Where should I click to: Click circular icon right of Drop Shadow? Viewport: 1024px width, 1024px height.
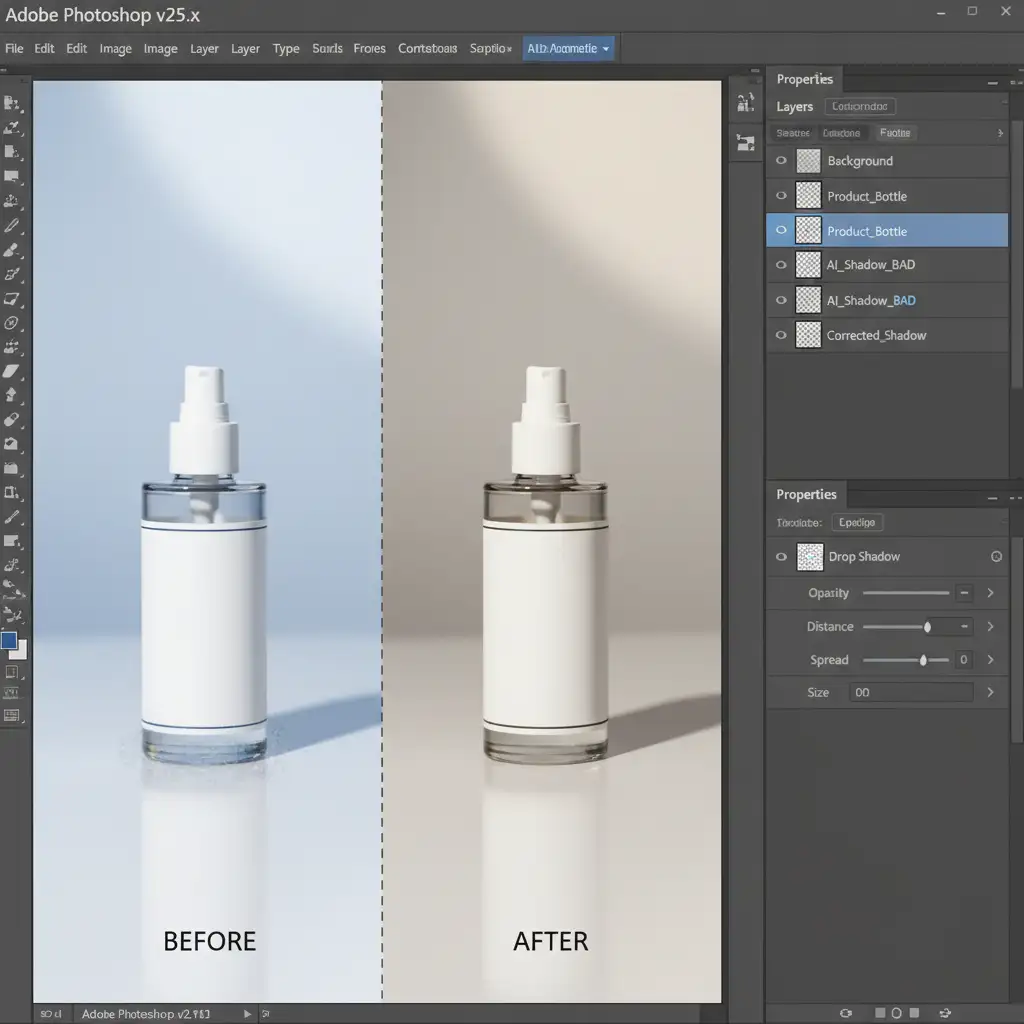coord(996,557)
